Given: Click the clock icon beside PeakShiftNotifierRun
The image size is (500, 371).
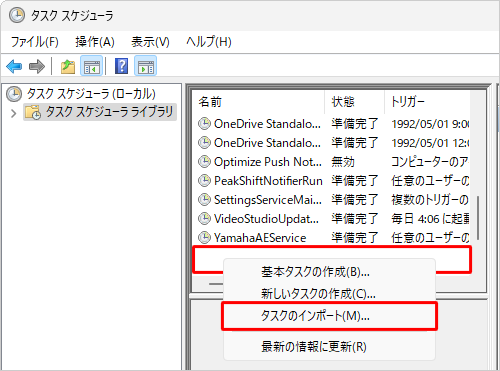Looking at the screenshot, I should pyautogui.click(x=204, y=181).
